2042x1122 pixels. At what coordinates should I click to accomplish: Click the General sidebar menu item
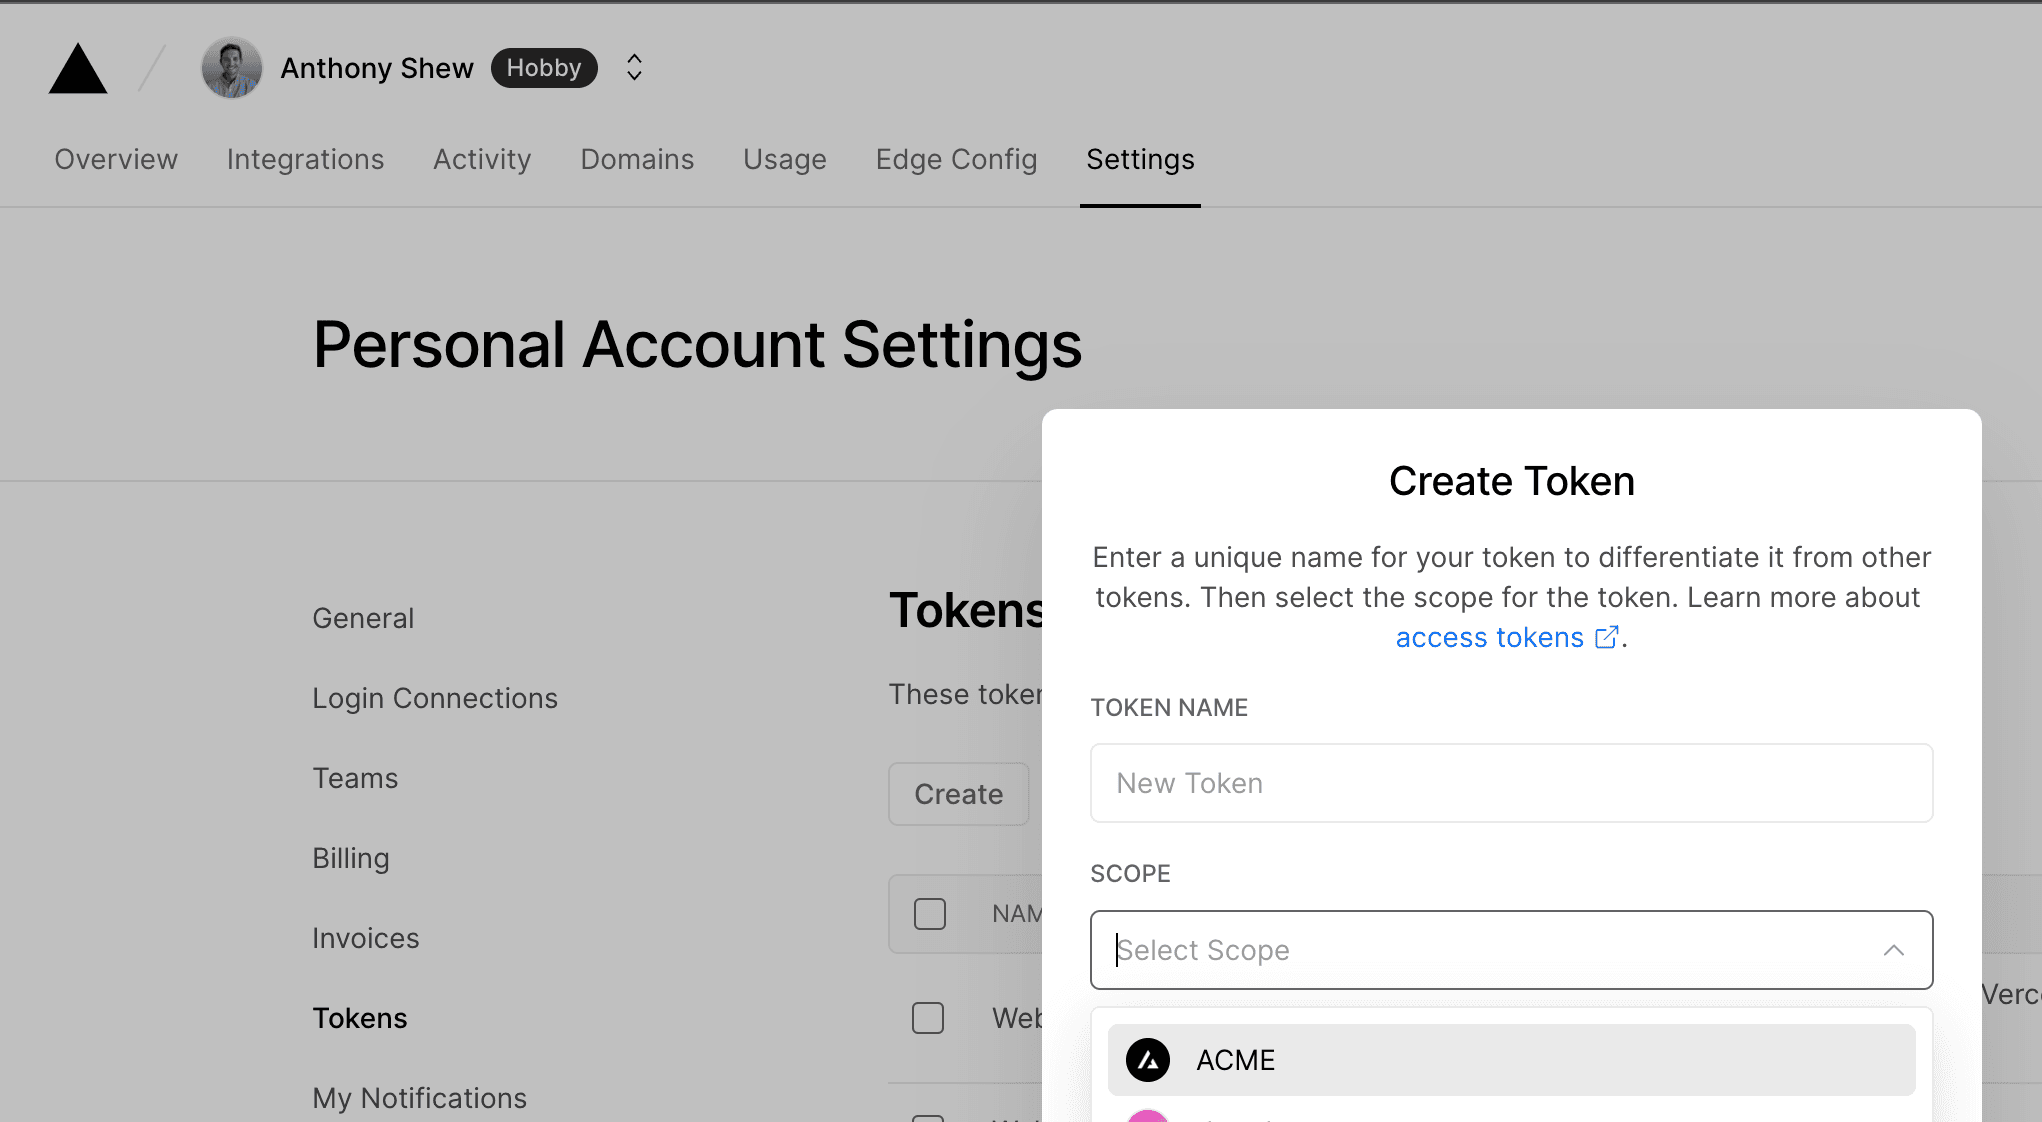click(363, 618)
